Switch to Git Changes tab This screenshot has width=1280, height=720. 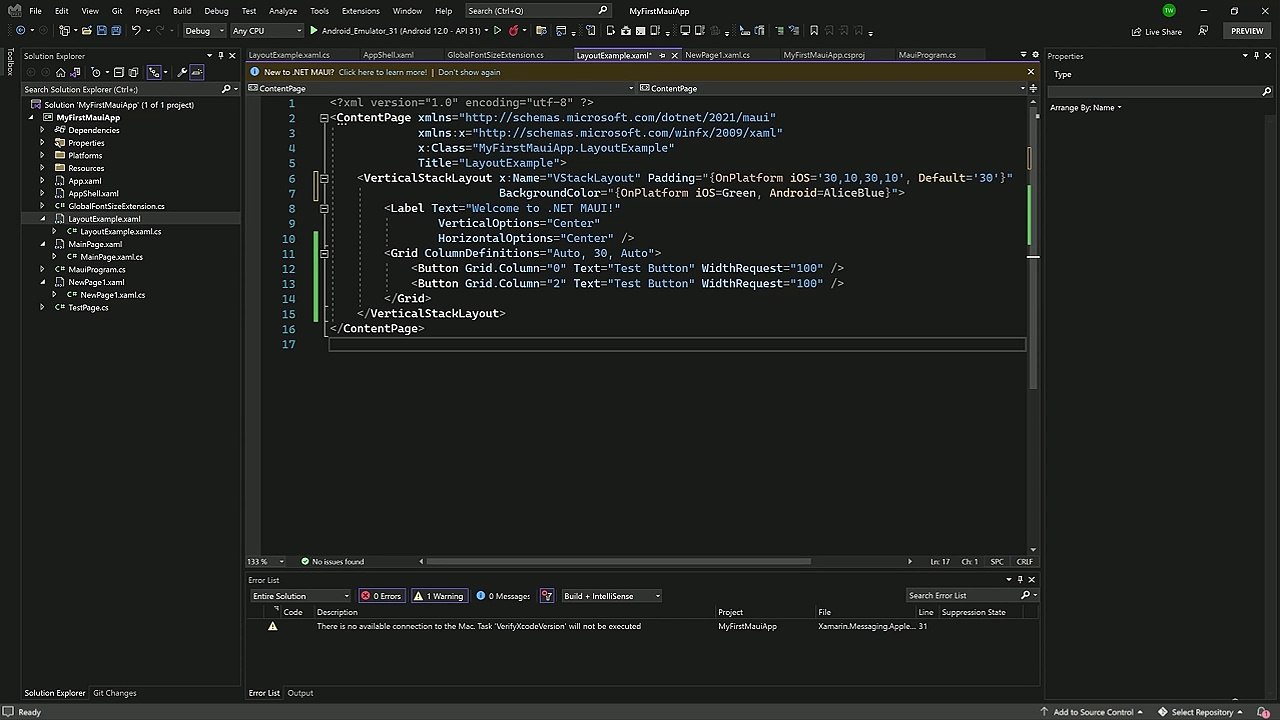point(115,693)
